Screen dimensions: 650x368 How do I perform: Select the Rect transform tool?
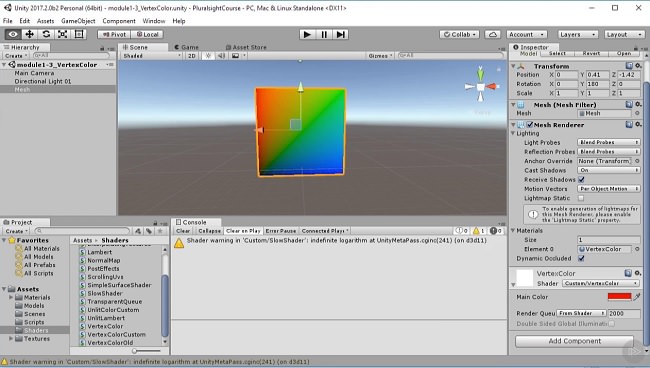[x=79, y=34]
